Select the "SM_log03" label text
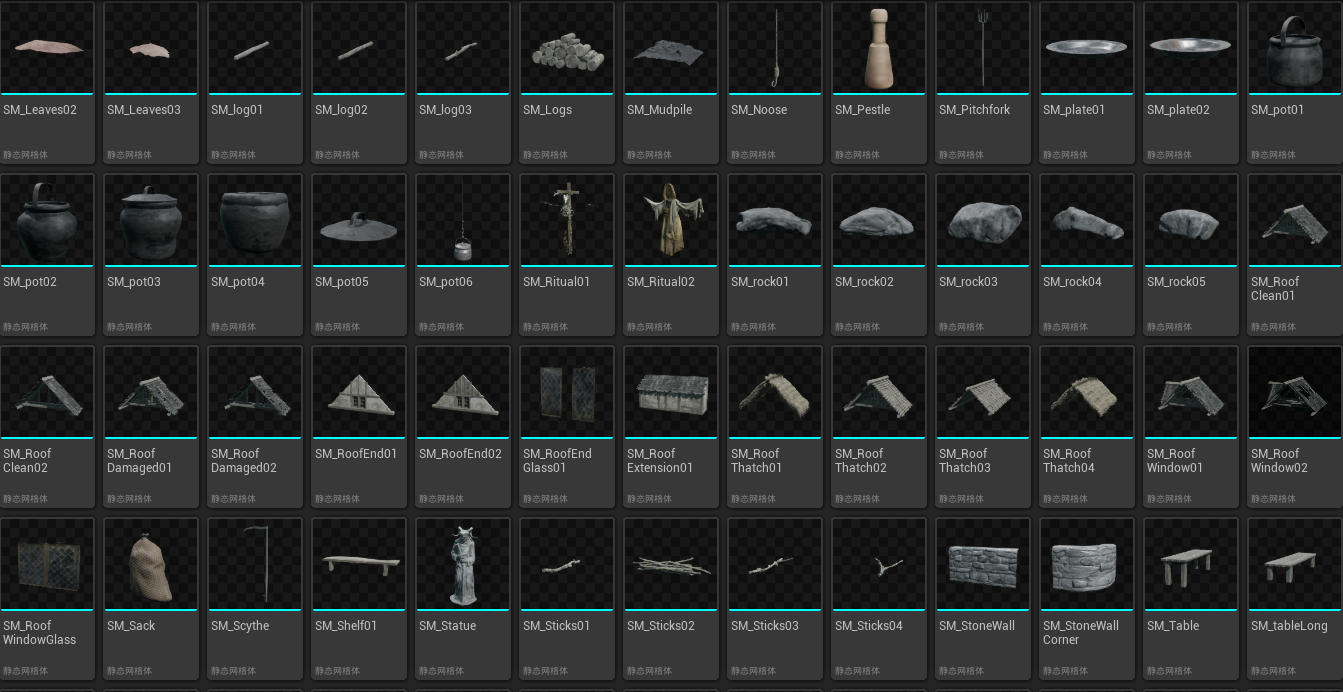1343x692 pixels. 445,110
